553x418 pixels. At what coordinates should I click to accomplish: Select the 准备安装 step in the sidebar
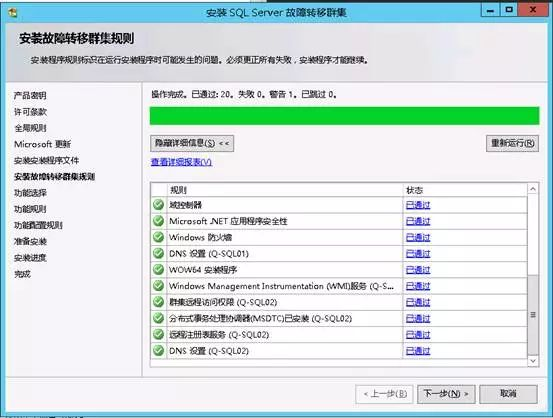click(x=30, y=242)
